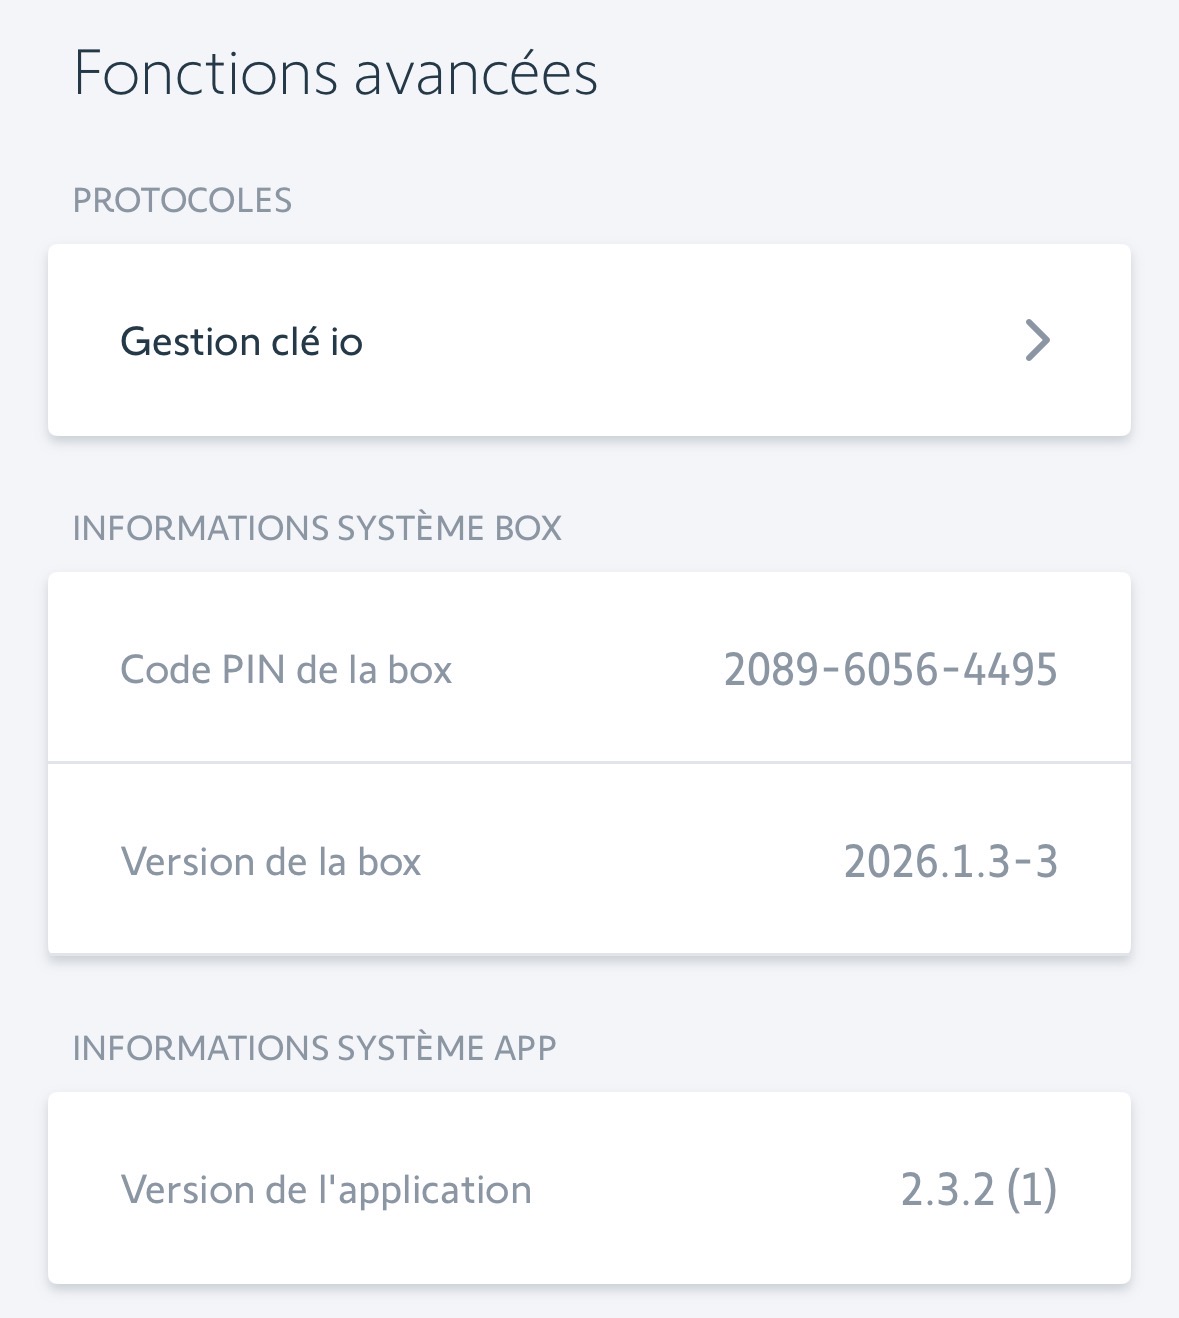The image size is (1179, 1318).
Task: Tap the Version de l'application label
Action: click(x=326, y=1190)
